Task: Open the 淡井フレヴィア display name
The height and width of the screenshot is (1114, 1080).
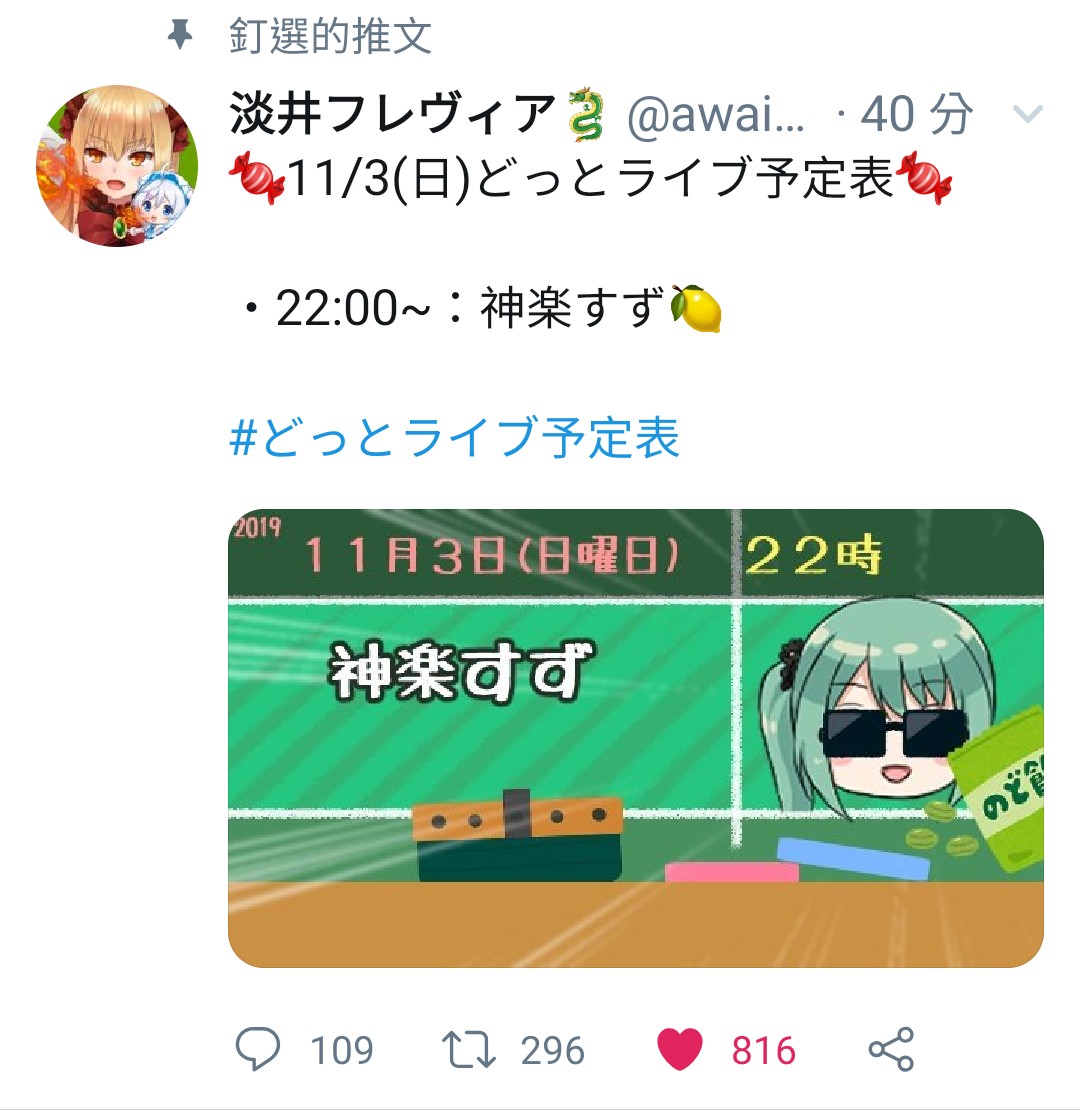Action: [392, 114]
